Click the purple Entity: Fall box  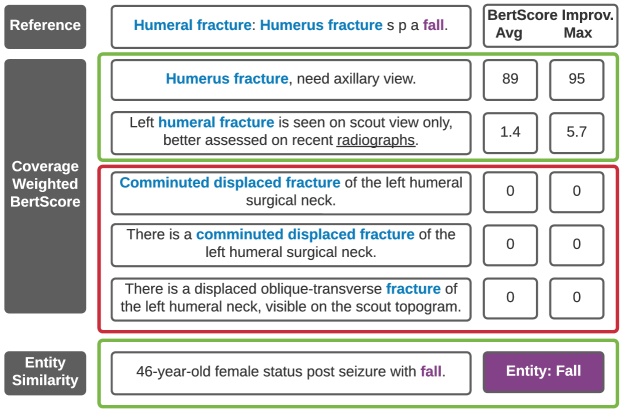pyautogui.click(x=544, y=372)
